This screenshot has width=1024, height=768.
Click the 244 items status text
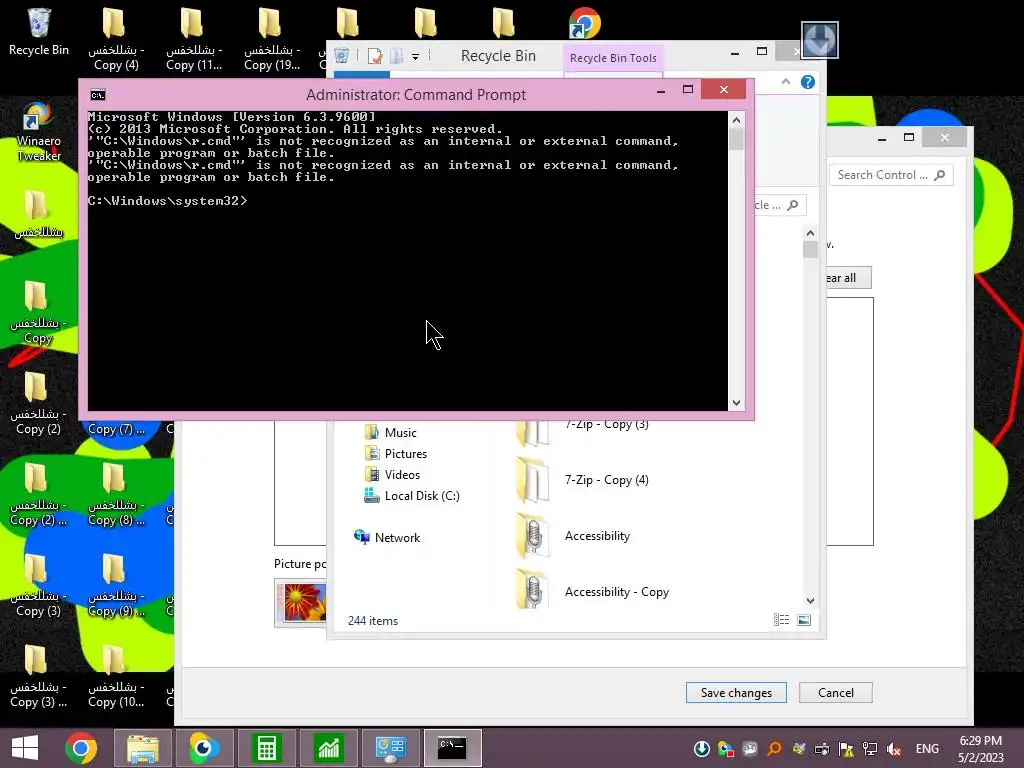[x=373, y=620]
